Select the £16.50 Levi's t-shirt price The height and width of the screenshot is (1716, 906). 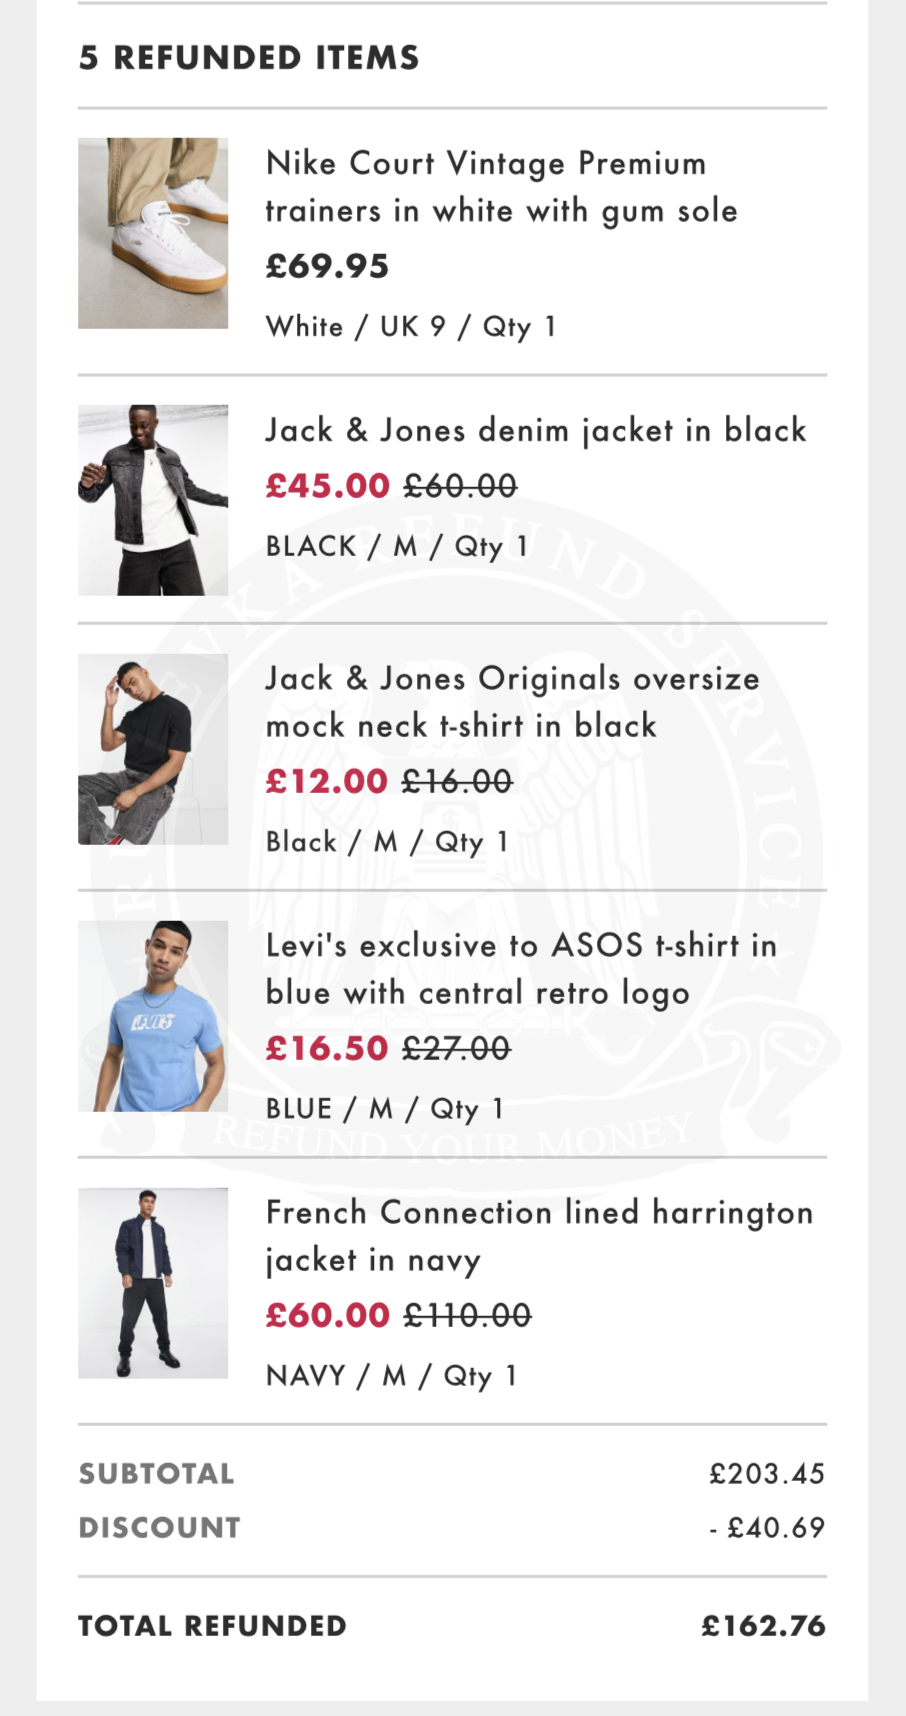(x=326, y=1048)
